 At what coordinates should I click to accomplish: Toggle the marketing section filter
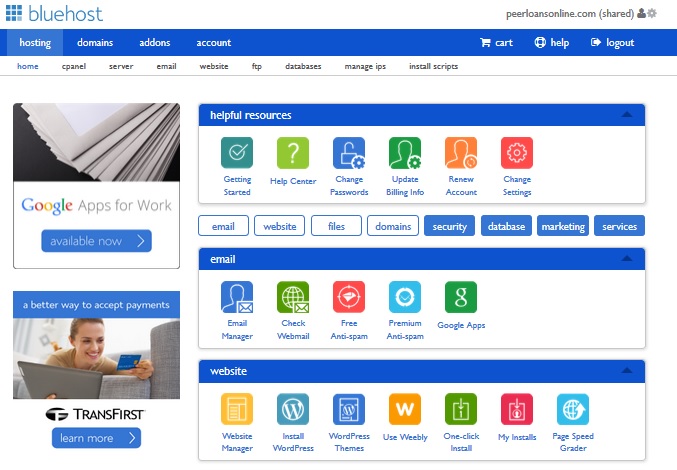(x=563, y=226)
